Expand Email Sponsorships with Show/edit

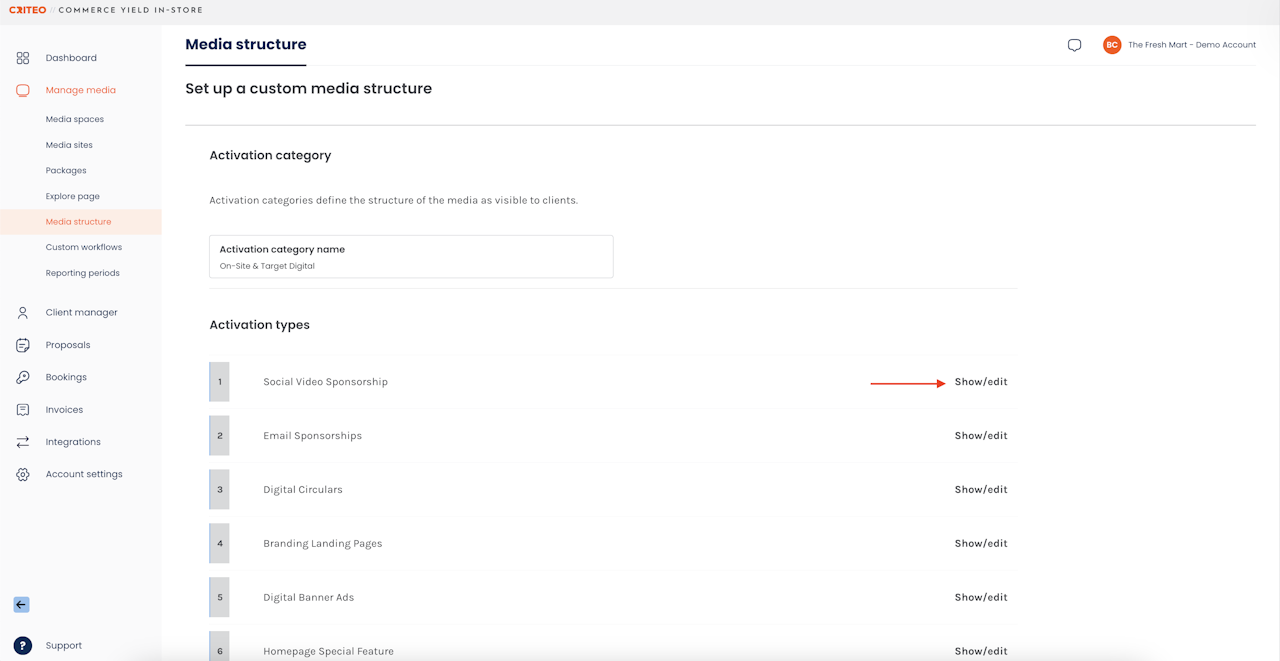pyautogui.click(x=980, y=436)
